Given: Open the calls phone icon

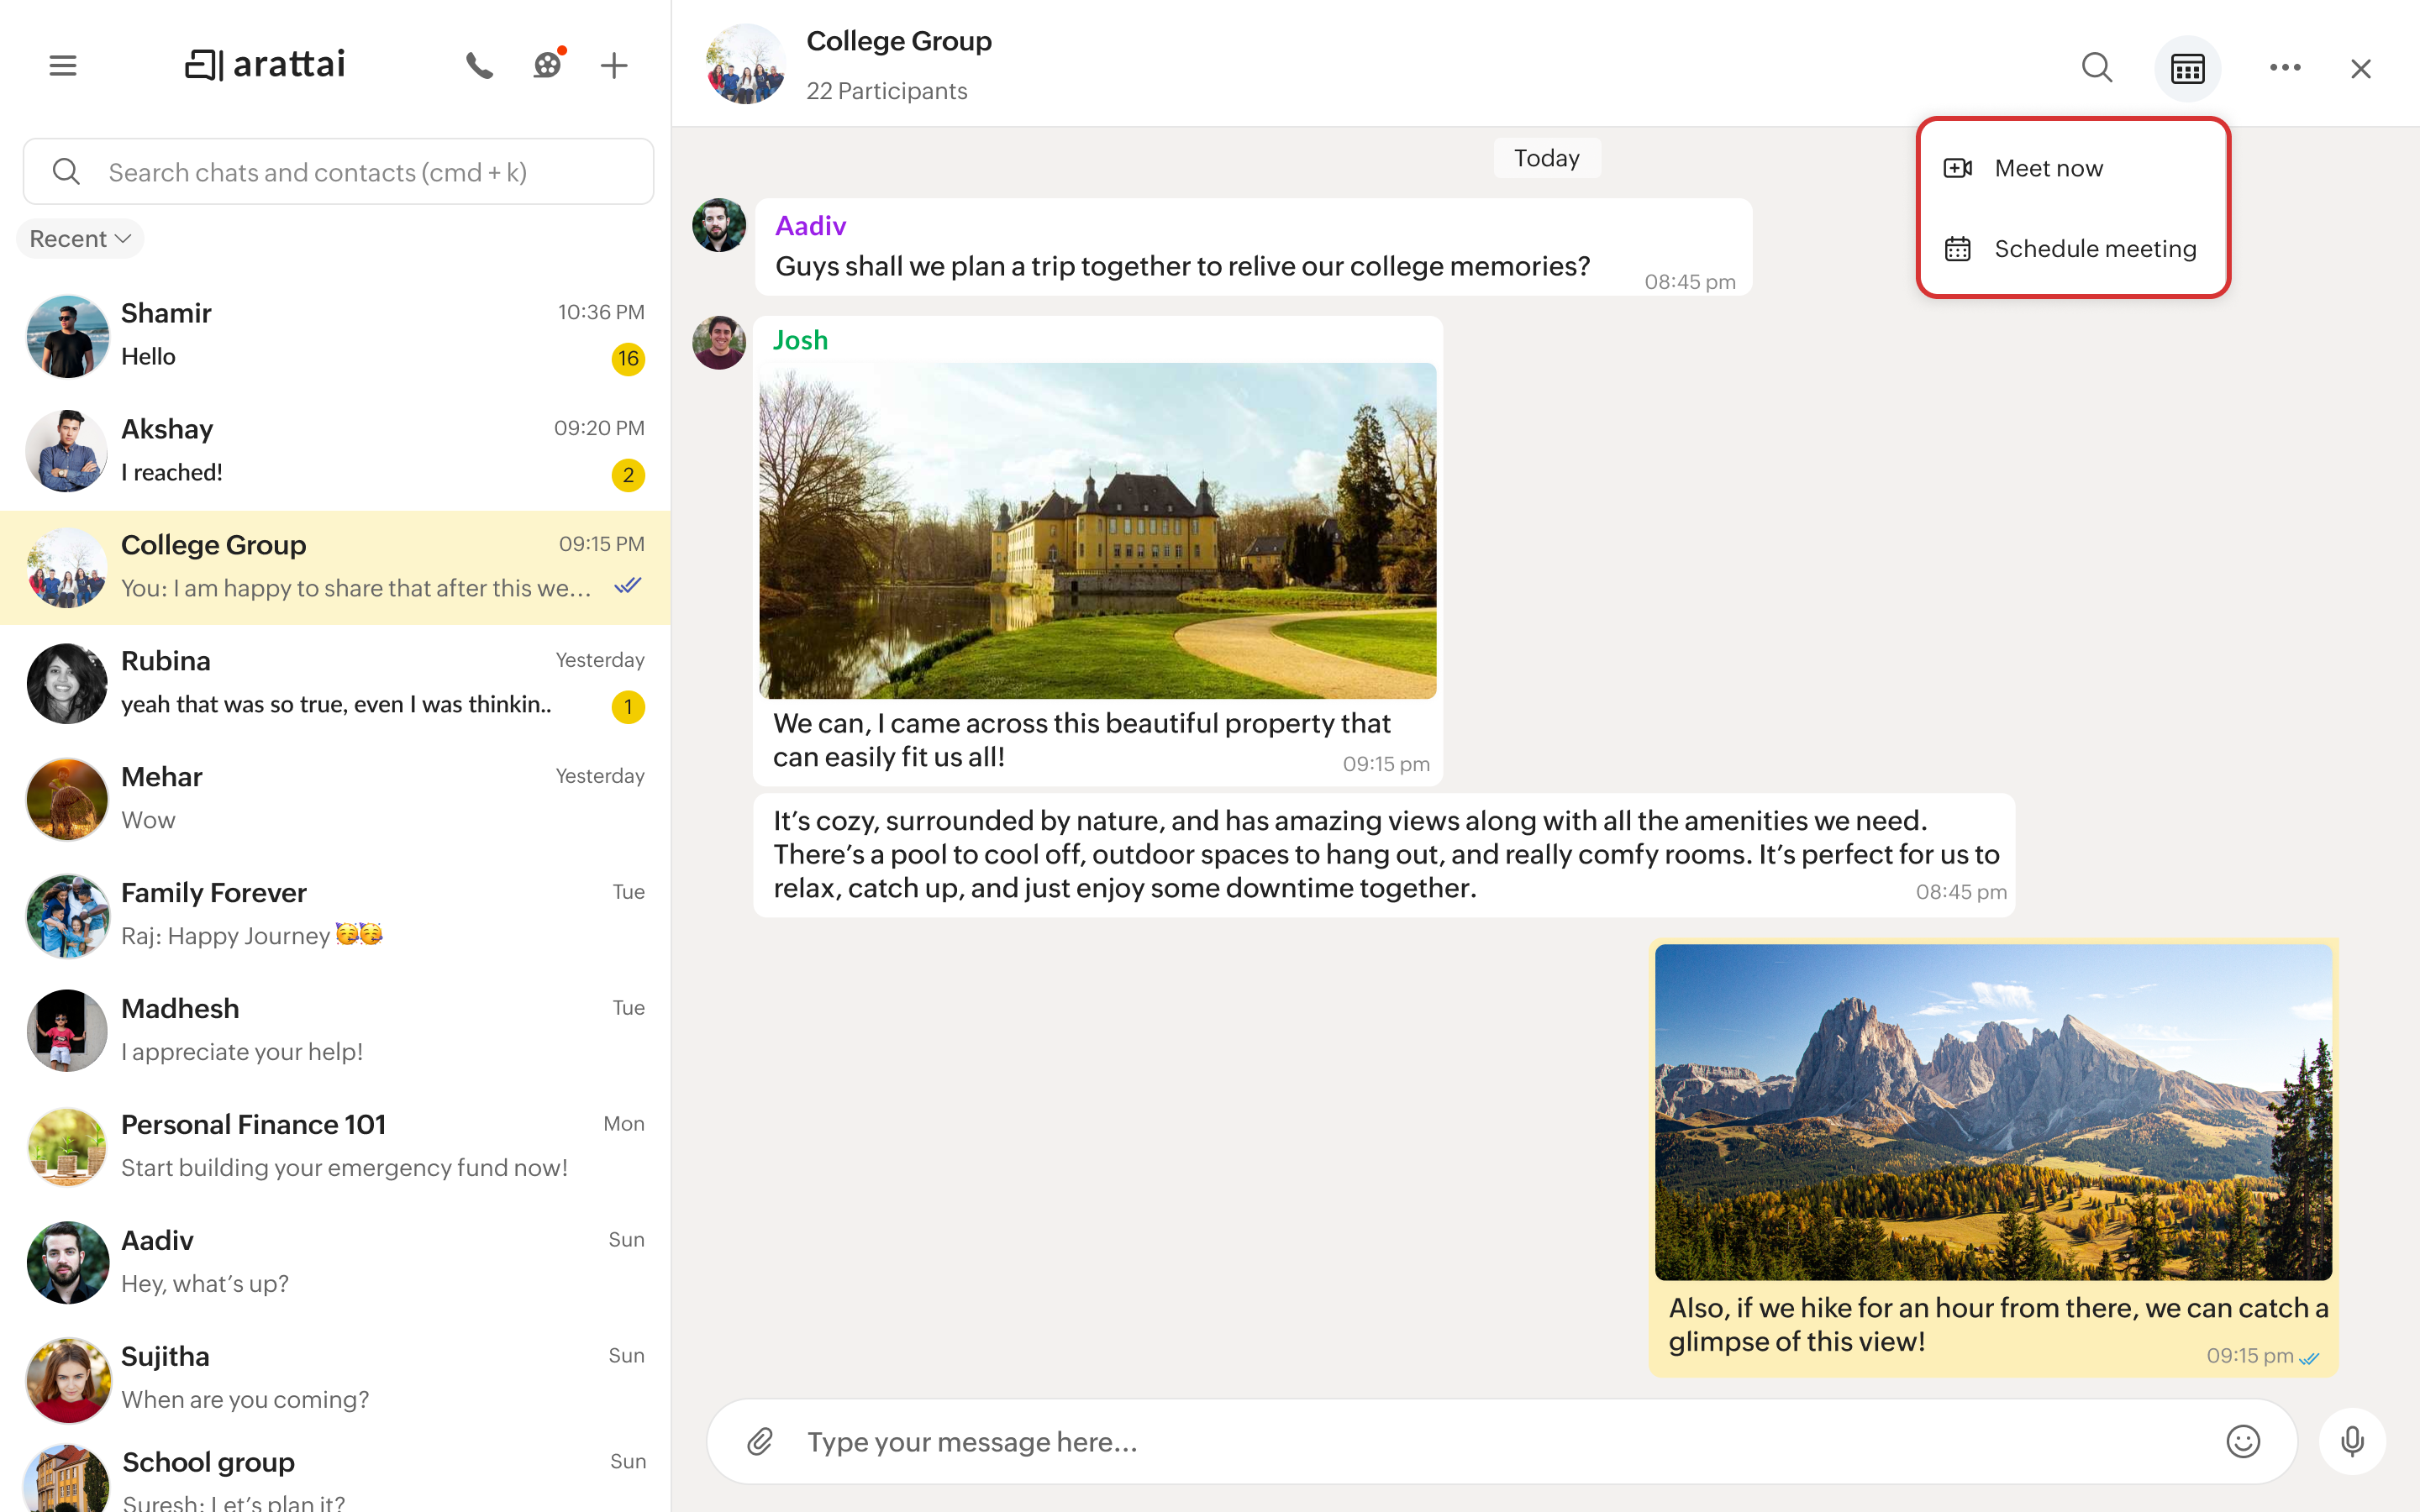Looking at the screenshot, I should [x=479, y=66].
